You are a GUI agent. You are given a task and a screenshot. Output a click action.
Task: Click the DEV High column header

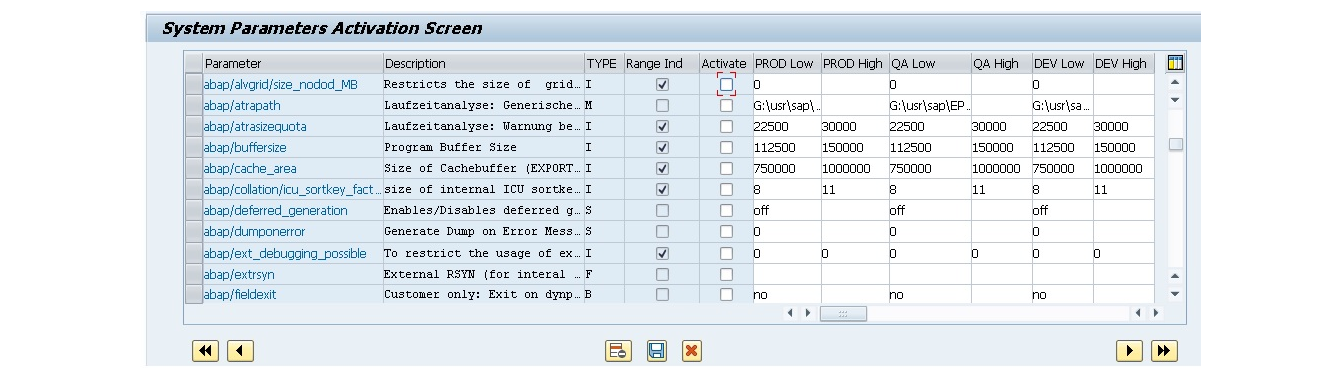point(1123,63)
